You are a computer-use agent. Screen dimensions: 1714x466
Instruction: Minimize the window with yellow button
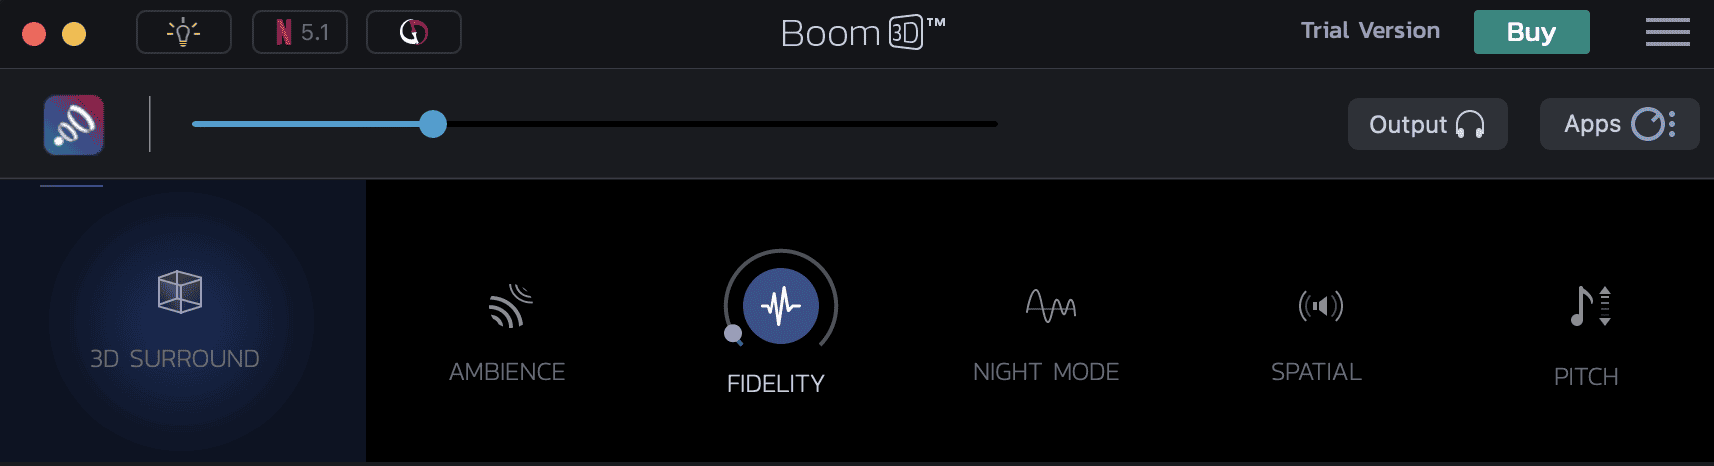(x=74, y=34)
